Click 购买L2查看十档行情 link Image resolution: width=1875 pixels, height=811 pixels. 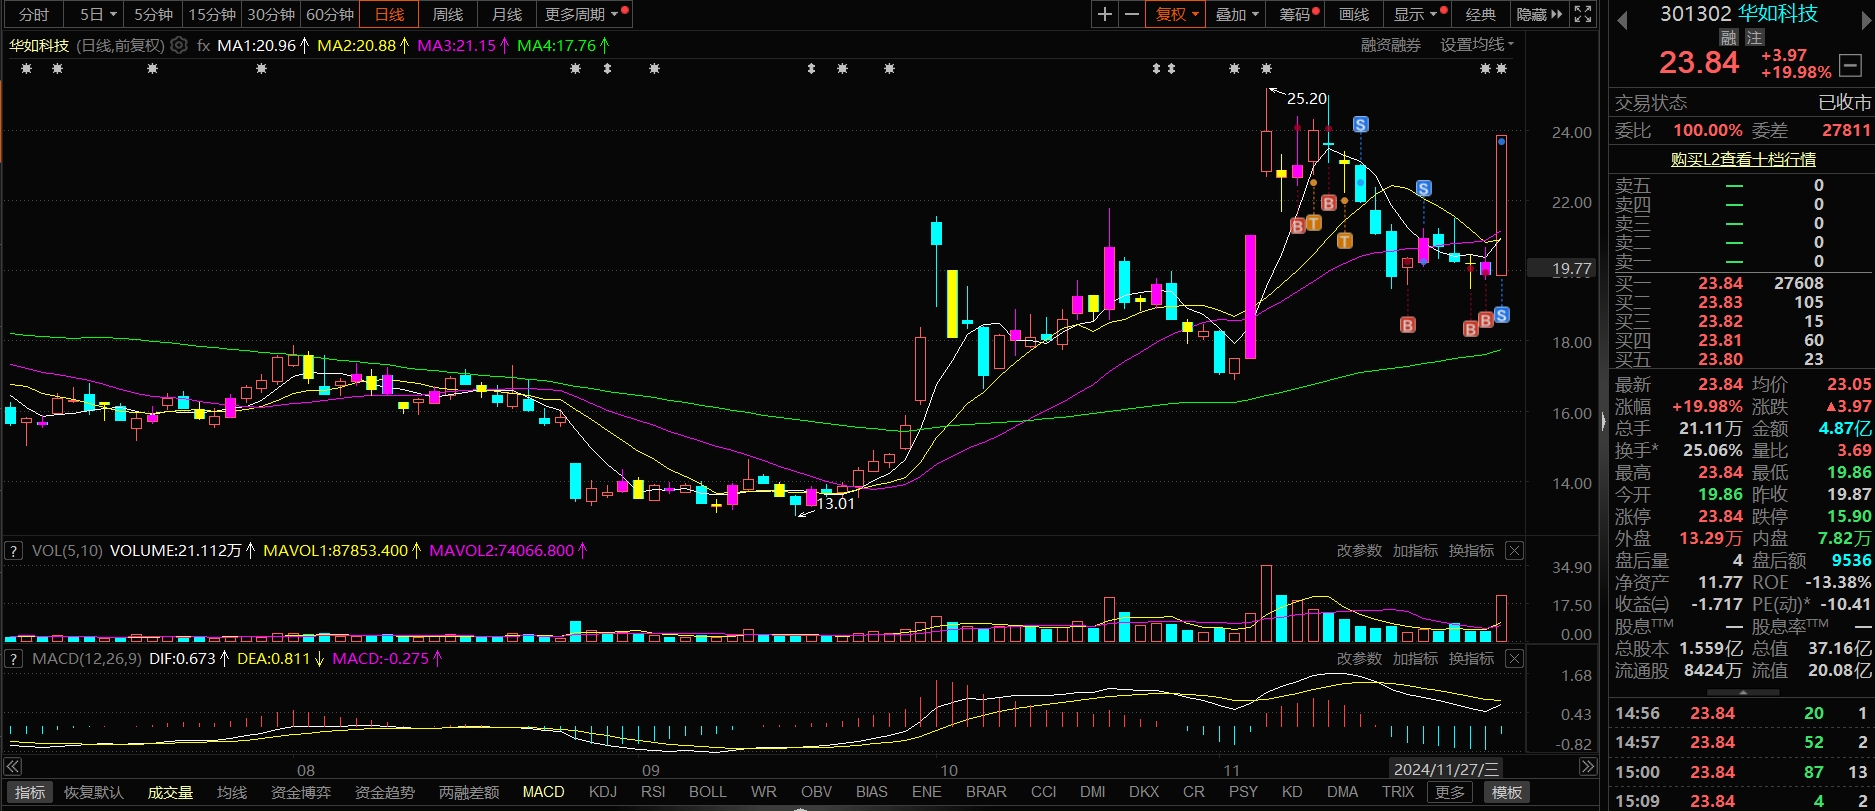point(1743,159)
